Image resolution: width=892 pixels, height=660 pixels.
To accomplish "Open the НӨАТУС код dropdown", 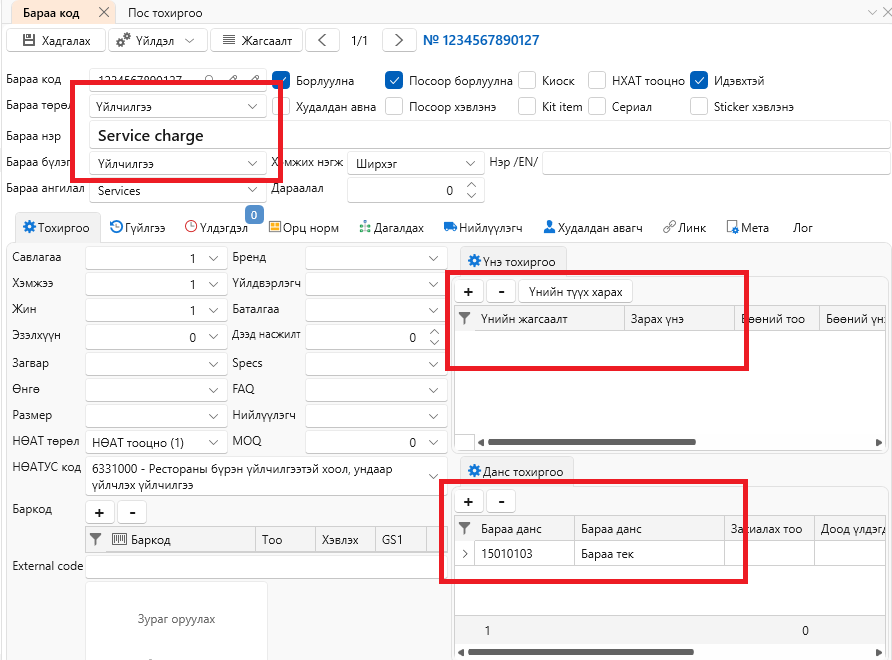I will coord(433,476).
